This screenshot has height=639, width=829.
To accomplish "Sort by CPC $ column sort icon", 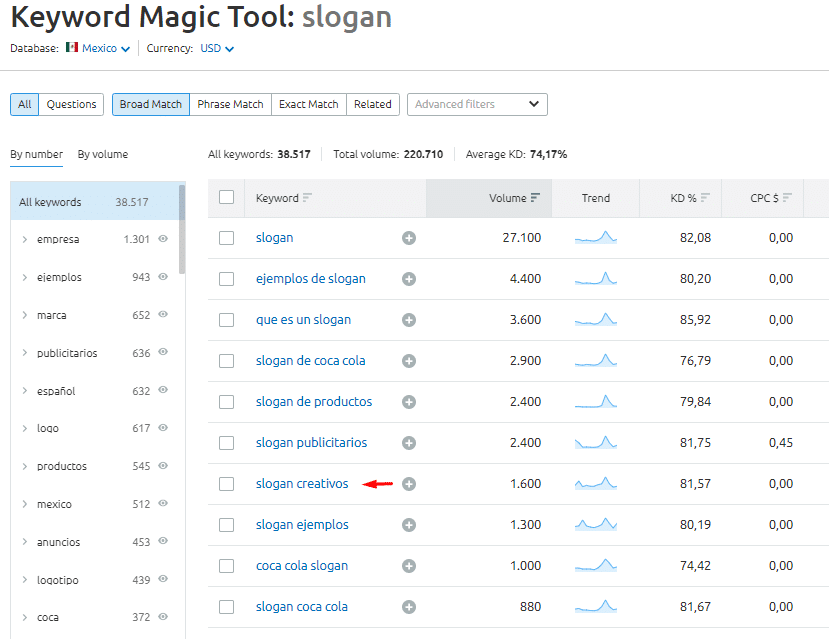I will click(x=787, y=198).
